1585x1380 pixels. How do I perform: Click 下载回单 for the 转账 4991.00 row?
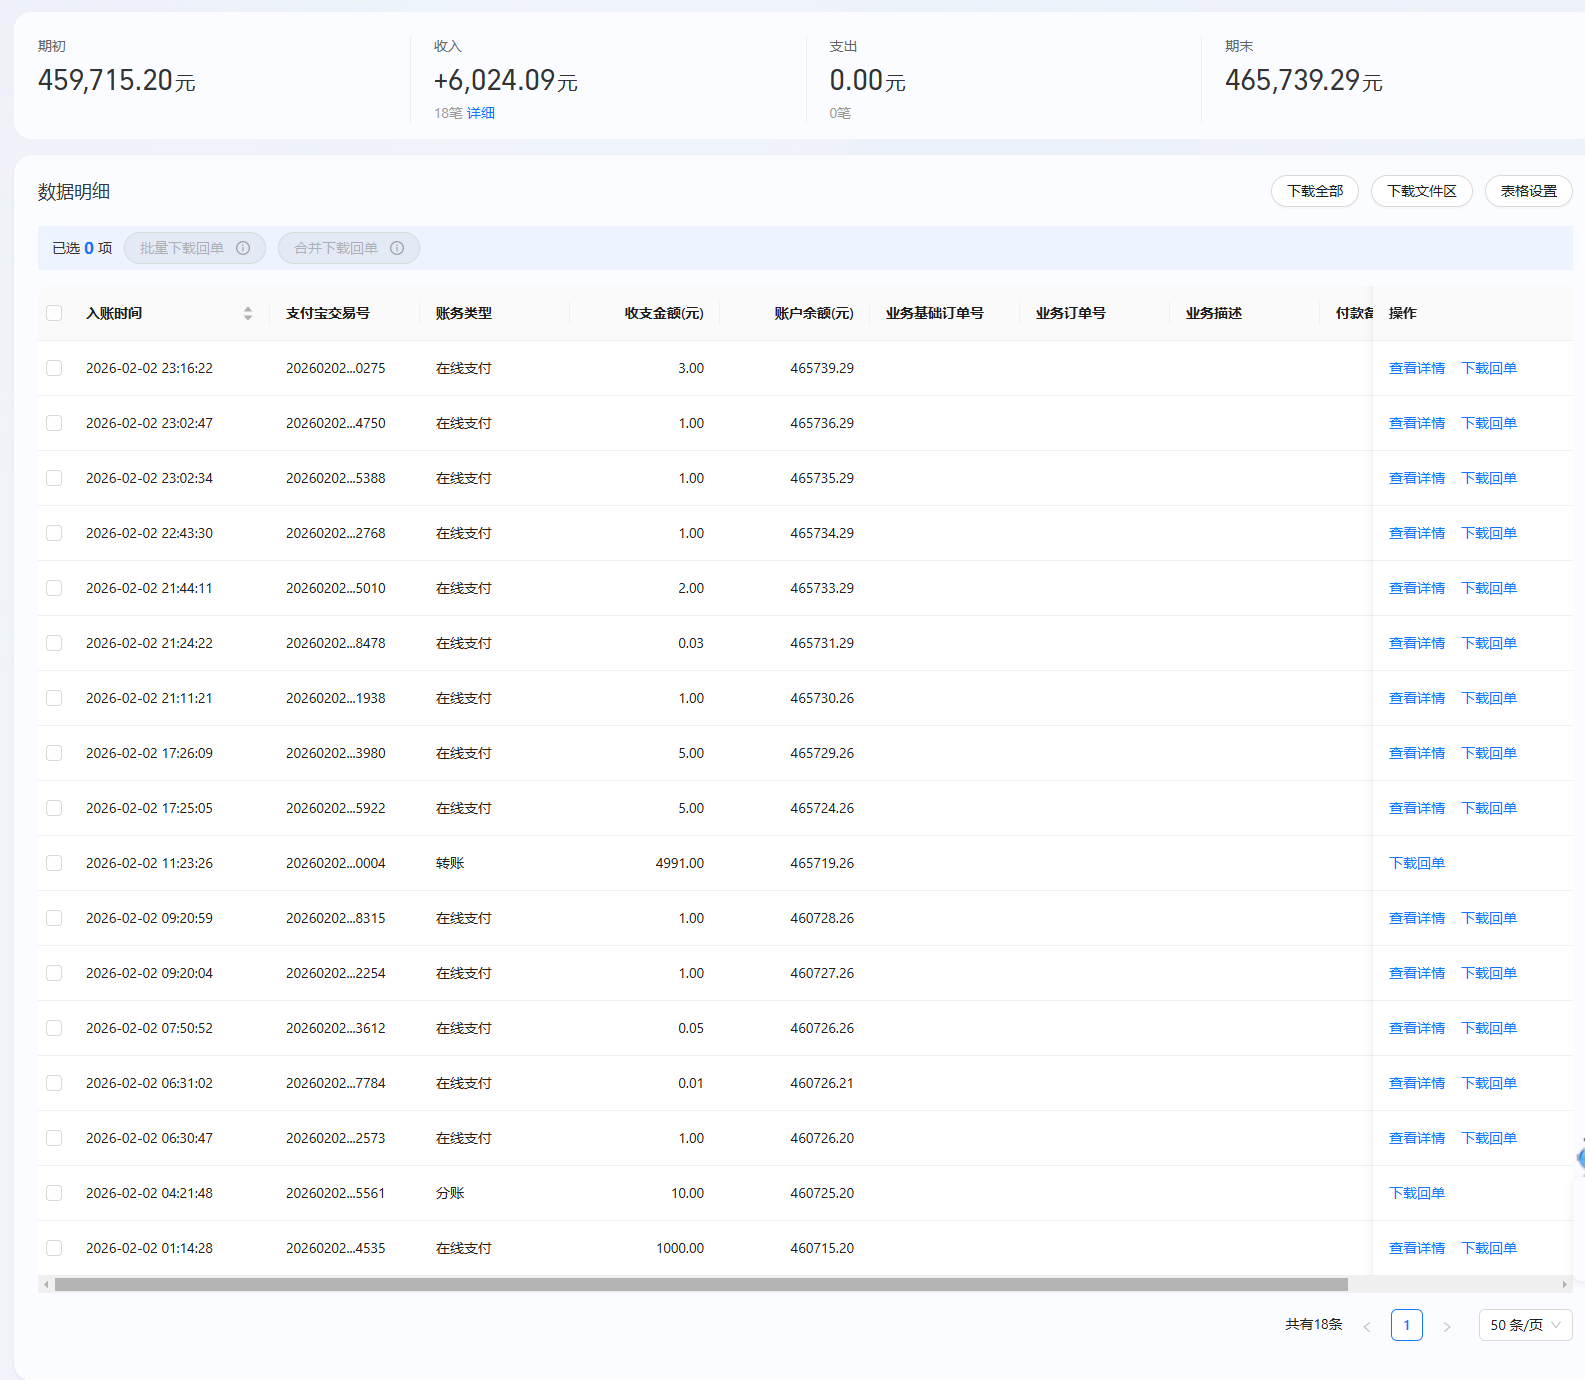point(1416,863)
